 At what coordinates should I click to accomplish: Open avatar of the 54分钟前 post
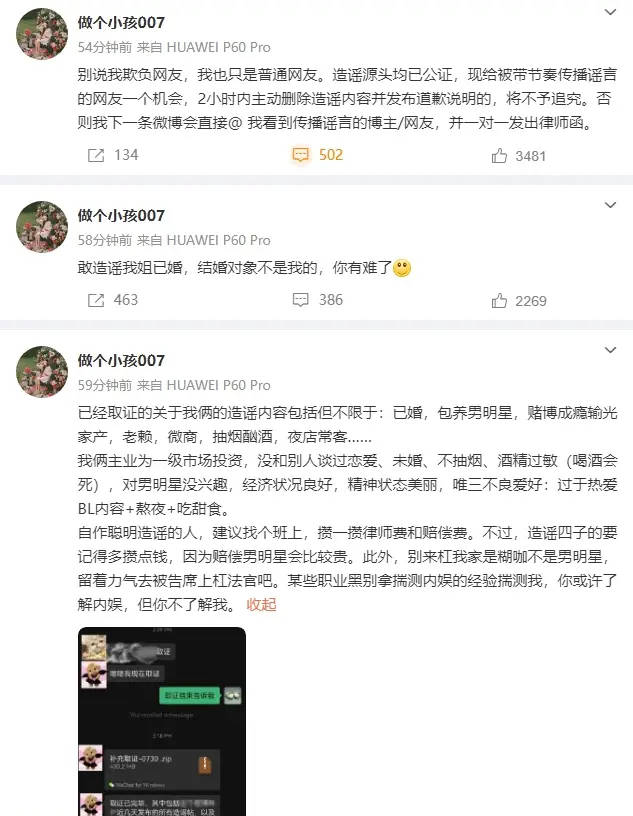click(42, 34)
